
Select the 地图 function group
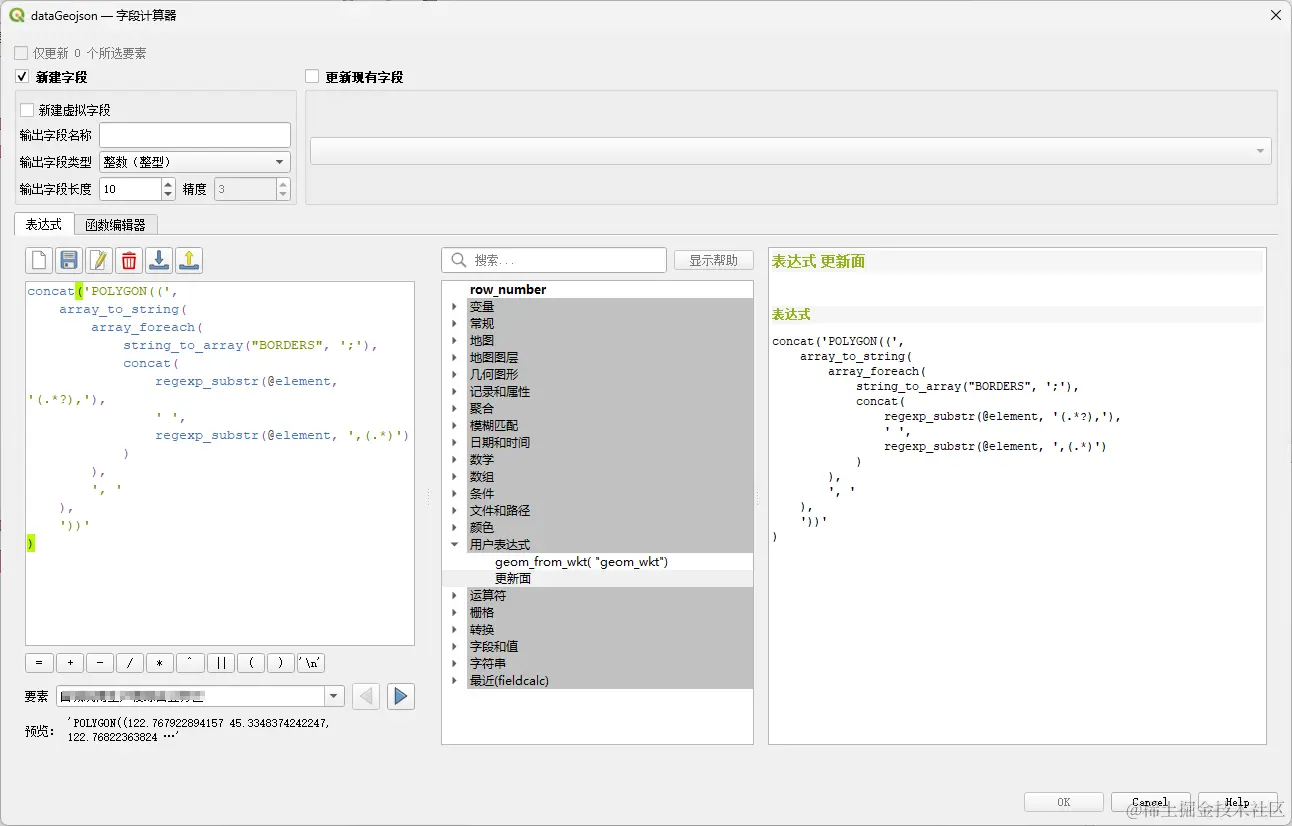pyautogui.click(x=482, y=341)
